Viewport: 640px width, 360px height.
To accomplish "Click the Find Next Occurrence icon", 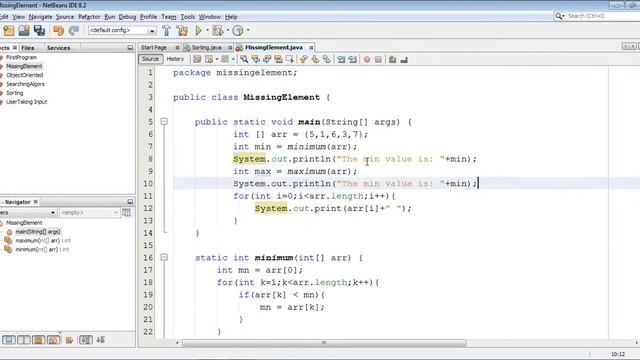I will point(267,60).
